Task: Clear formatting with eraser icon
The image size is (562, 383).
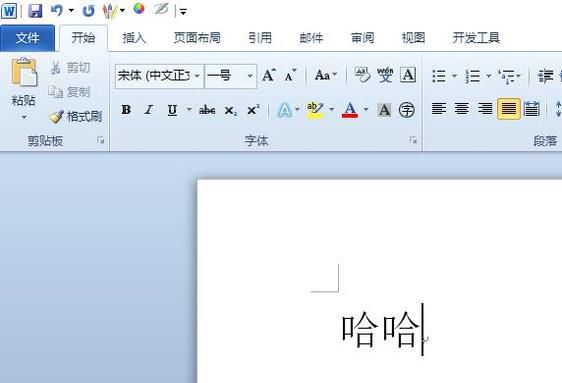Action: click(x=362, y=75)
